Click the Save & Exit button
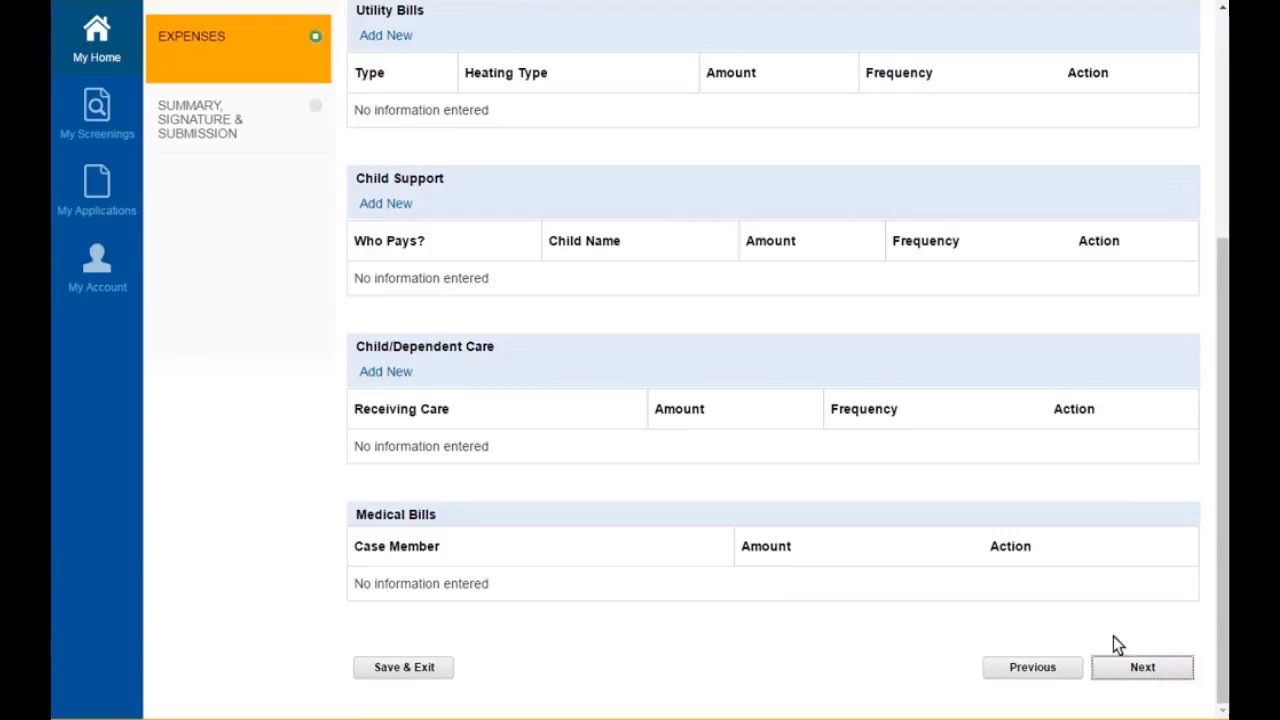 point(404,667)
